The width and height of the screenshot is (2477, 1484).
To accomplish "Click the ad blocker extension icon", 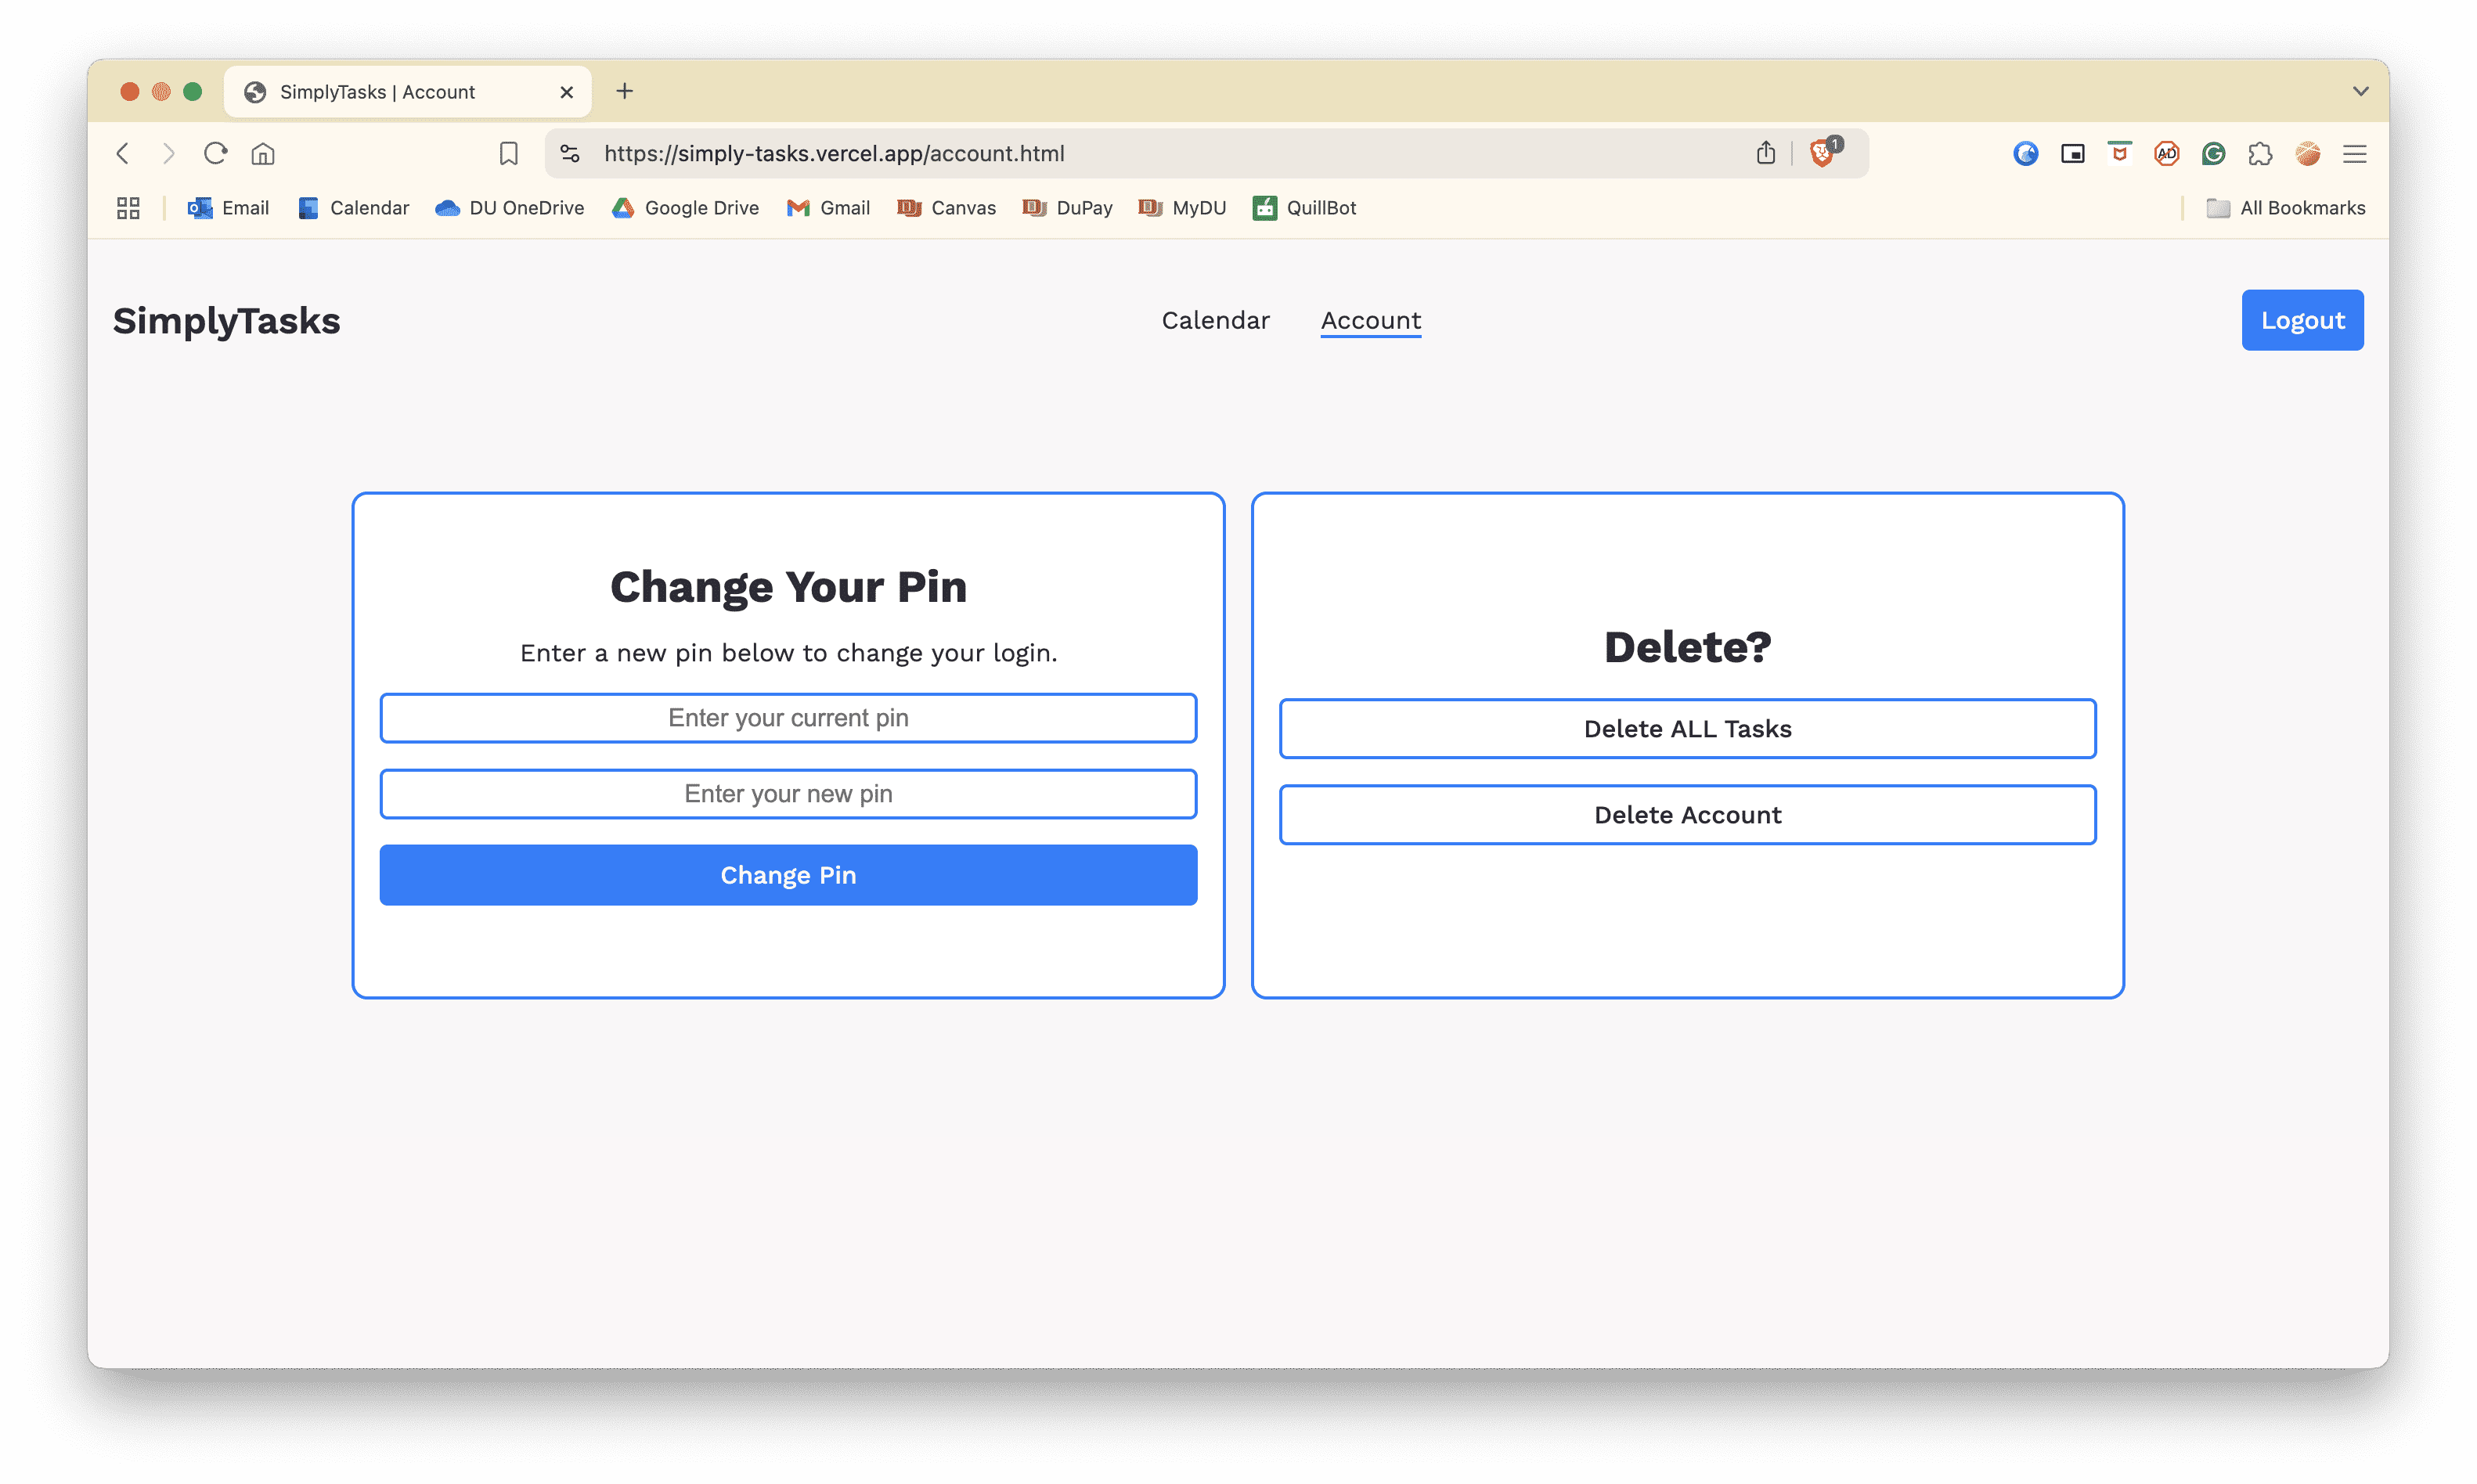I will [x=2166, y=153].
